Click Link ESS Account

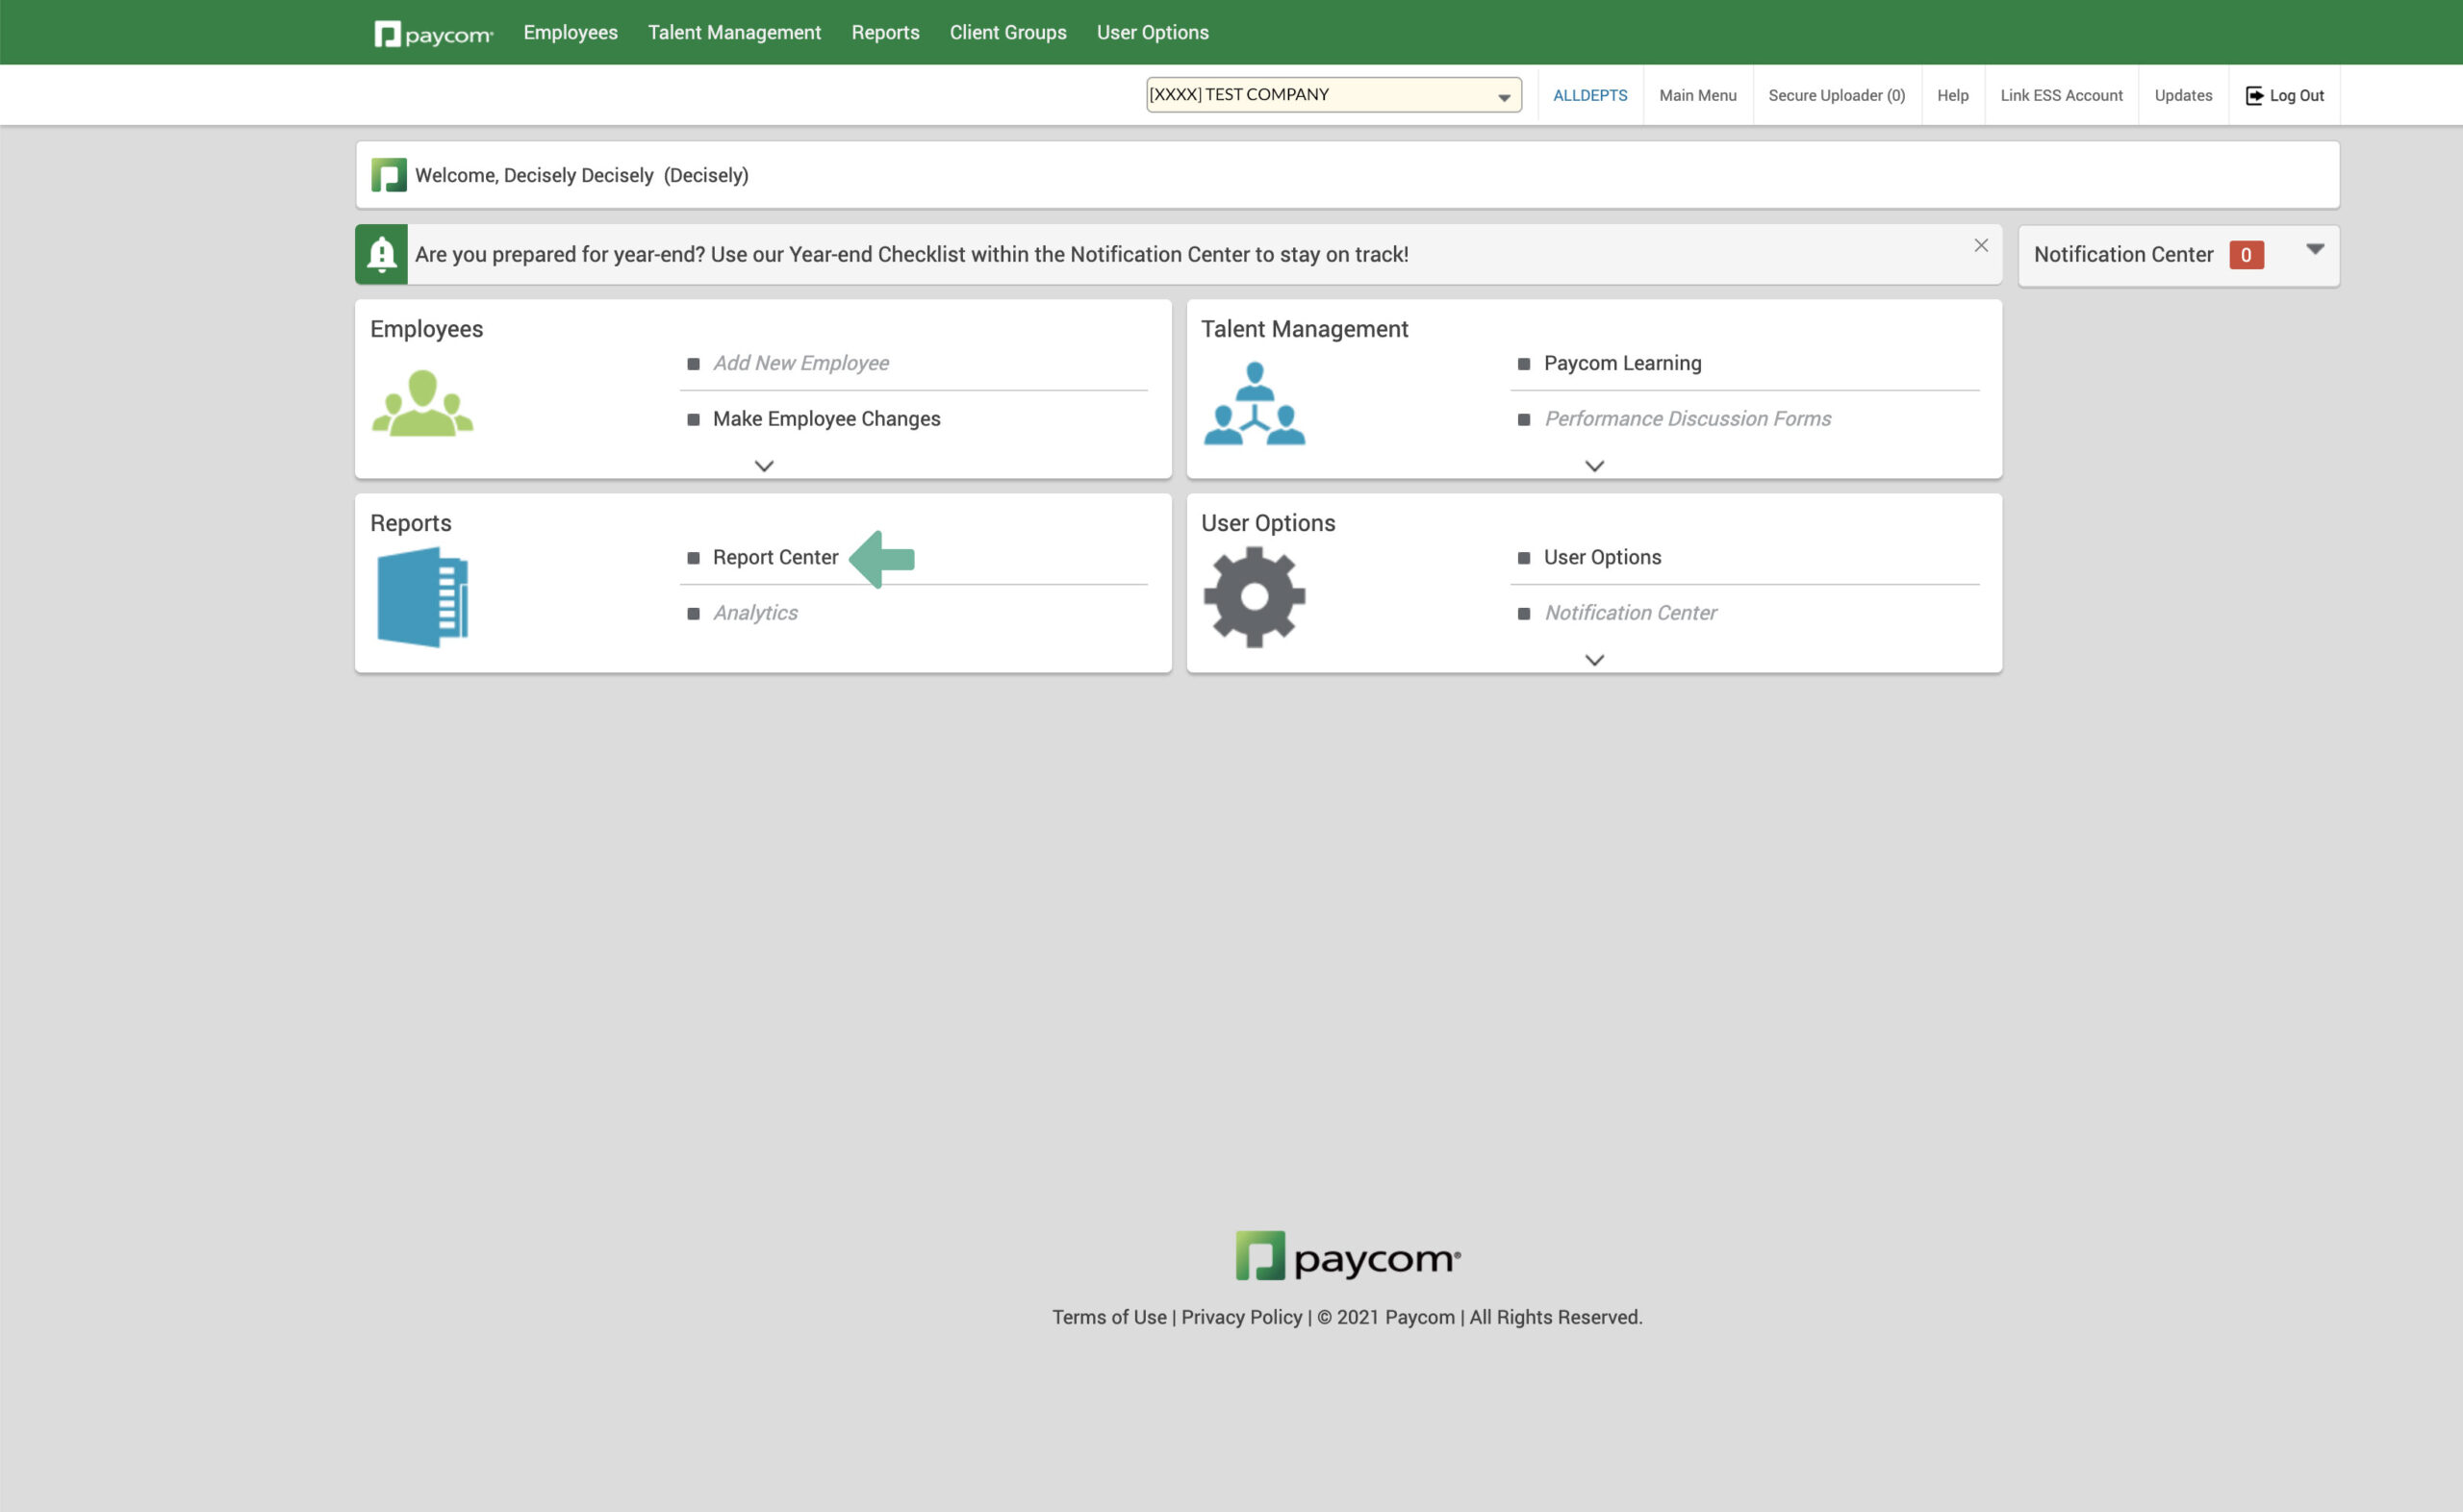(2061, 95)
